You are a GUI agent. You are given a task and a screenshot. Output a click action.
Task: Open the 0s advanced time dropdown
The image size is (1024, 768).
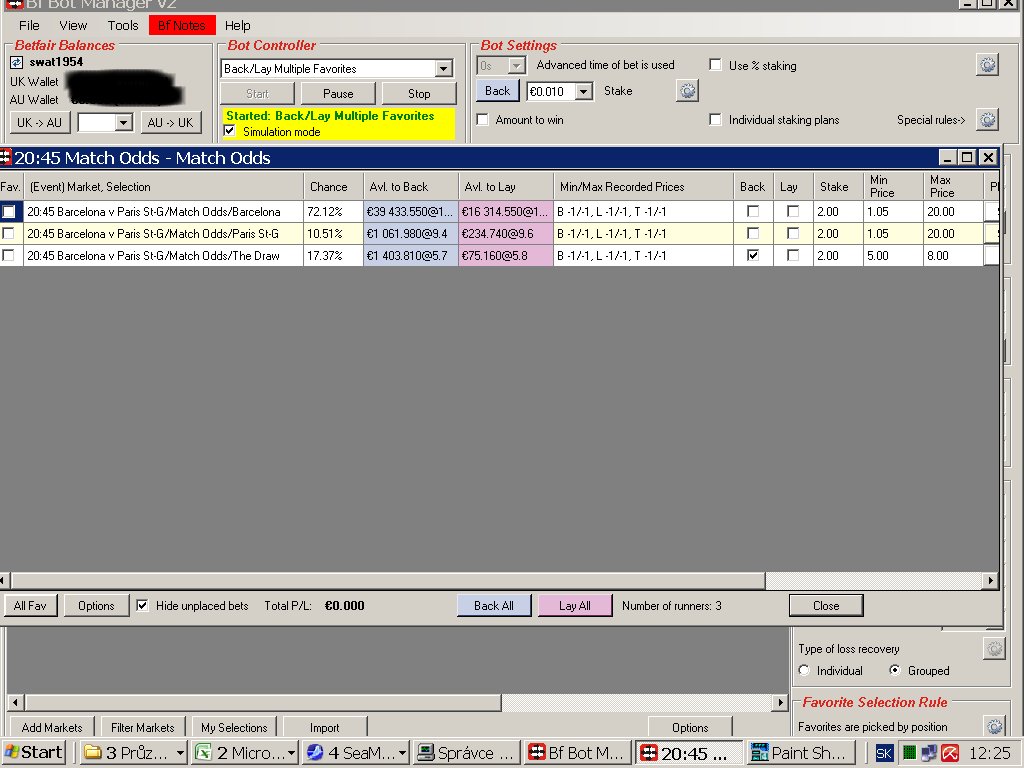tap(517, 65)
